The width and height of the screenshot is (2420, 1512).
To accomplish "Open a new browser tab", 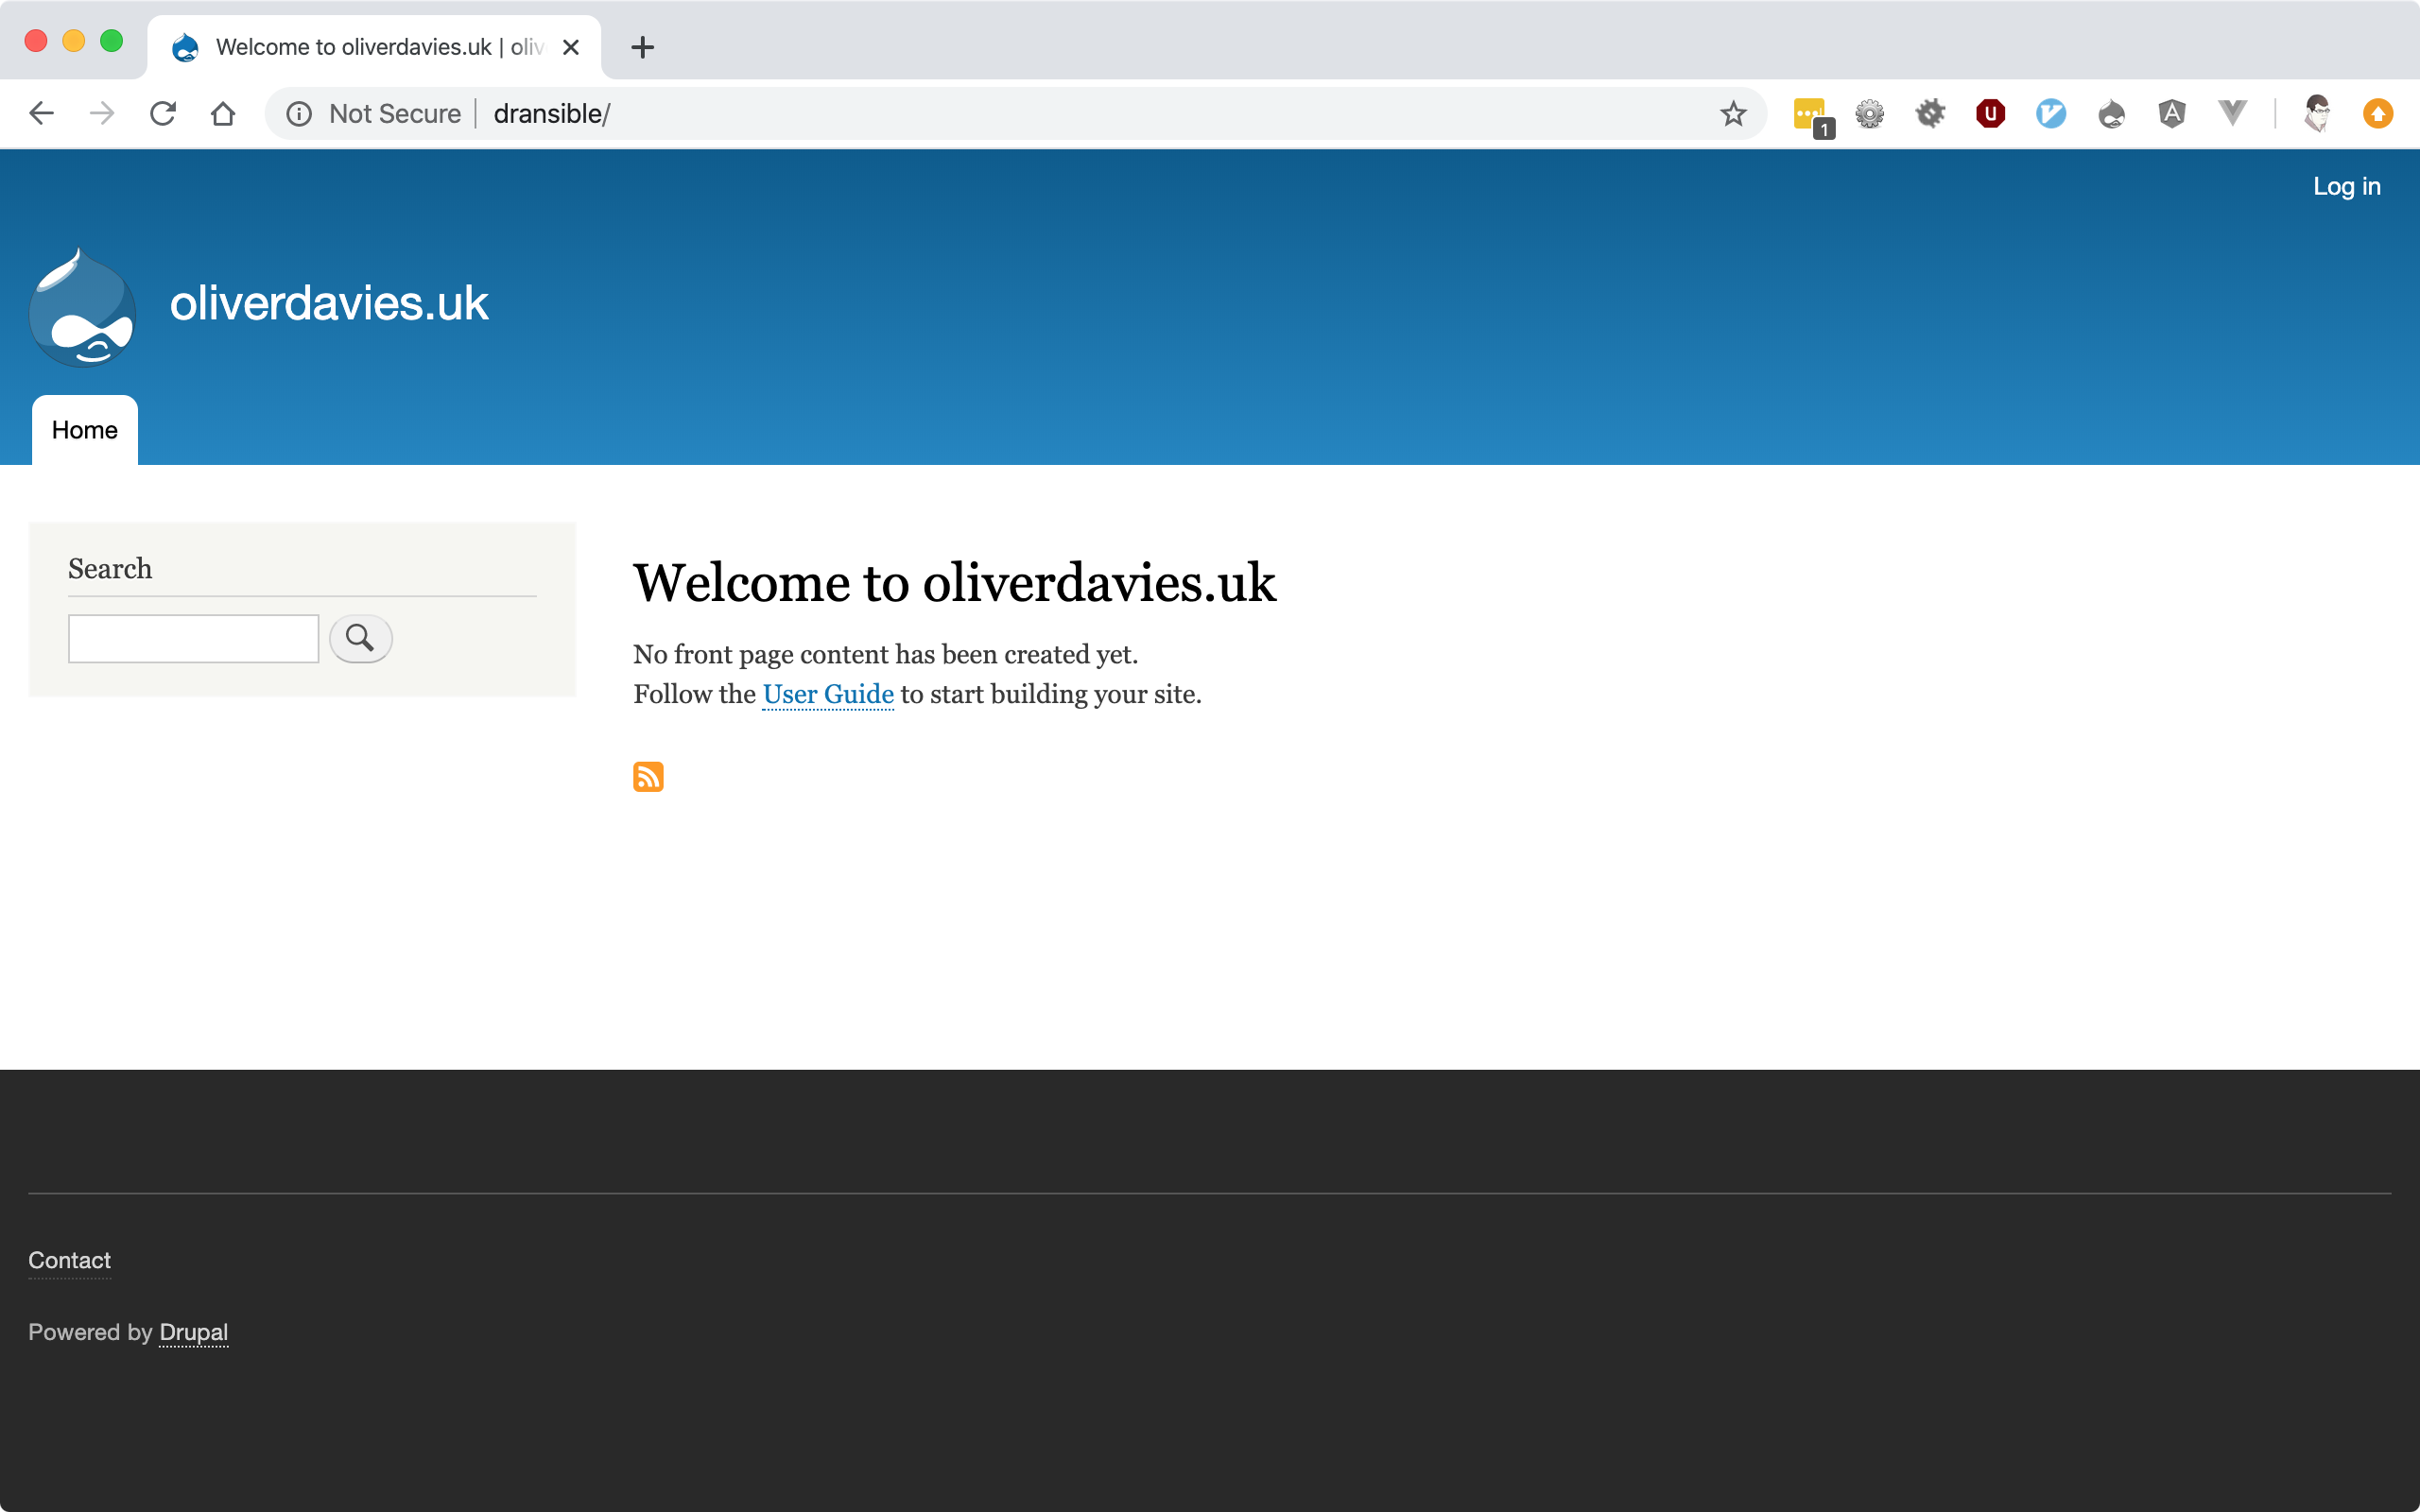I will point(643,47).
